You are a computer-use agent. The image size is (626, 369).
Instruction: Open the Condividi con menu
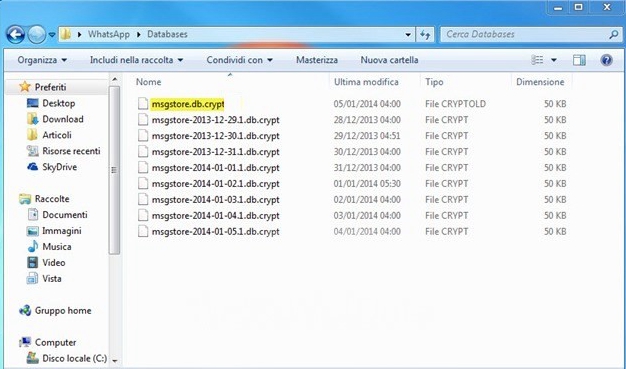240,60
